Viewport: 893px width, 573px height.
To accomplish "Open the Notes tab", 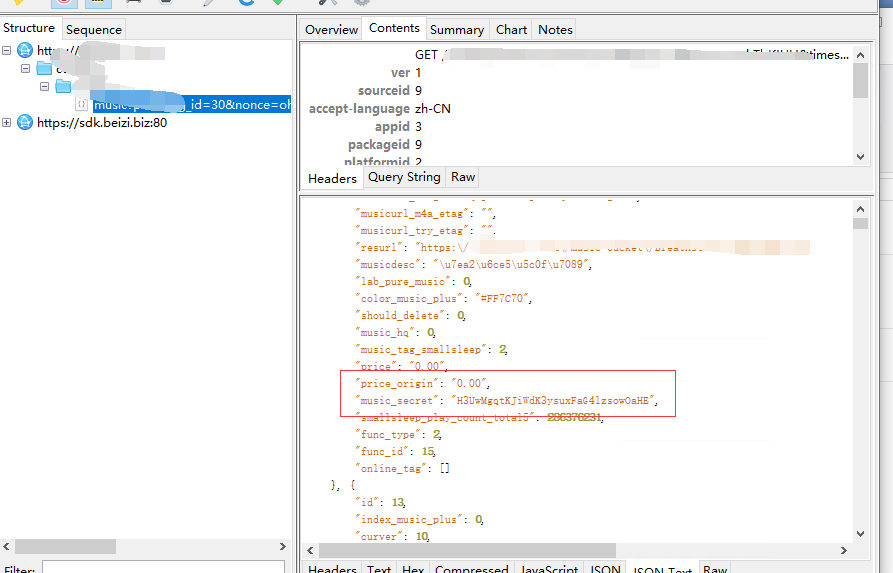I will [x=555, y=30].
